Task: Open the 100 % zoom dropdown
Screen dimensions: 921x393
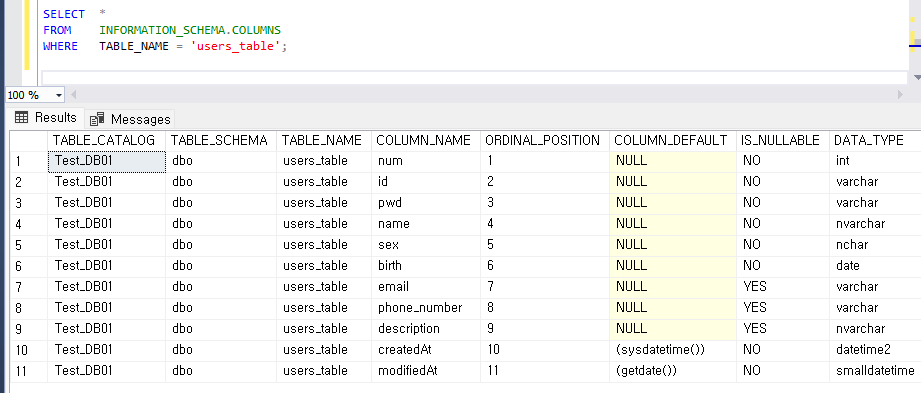Action: [59, 95]
